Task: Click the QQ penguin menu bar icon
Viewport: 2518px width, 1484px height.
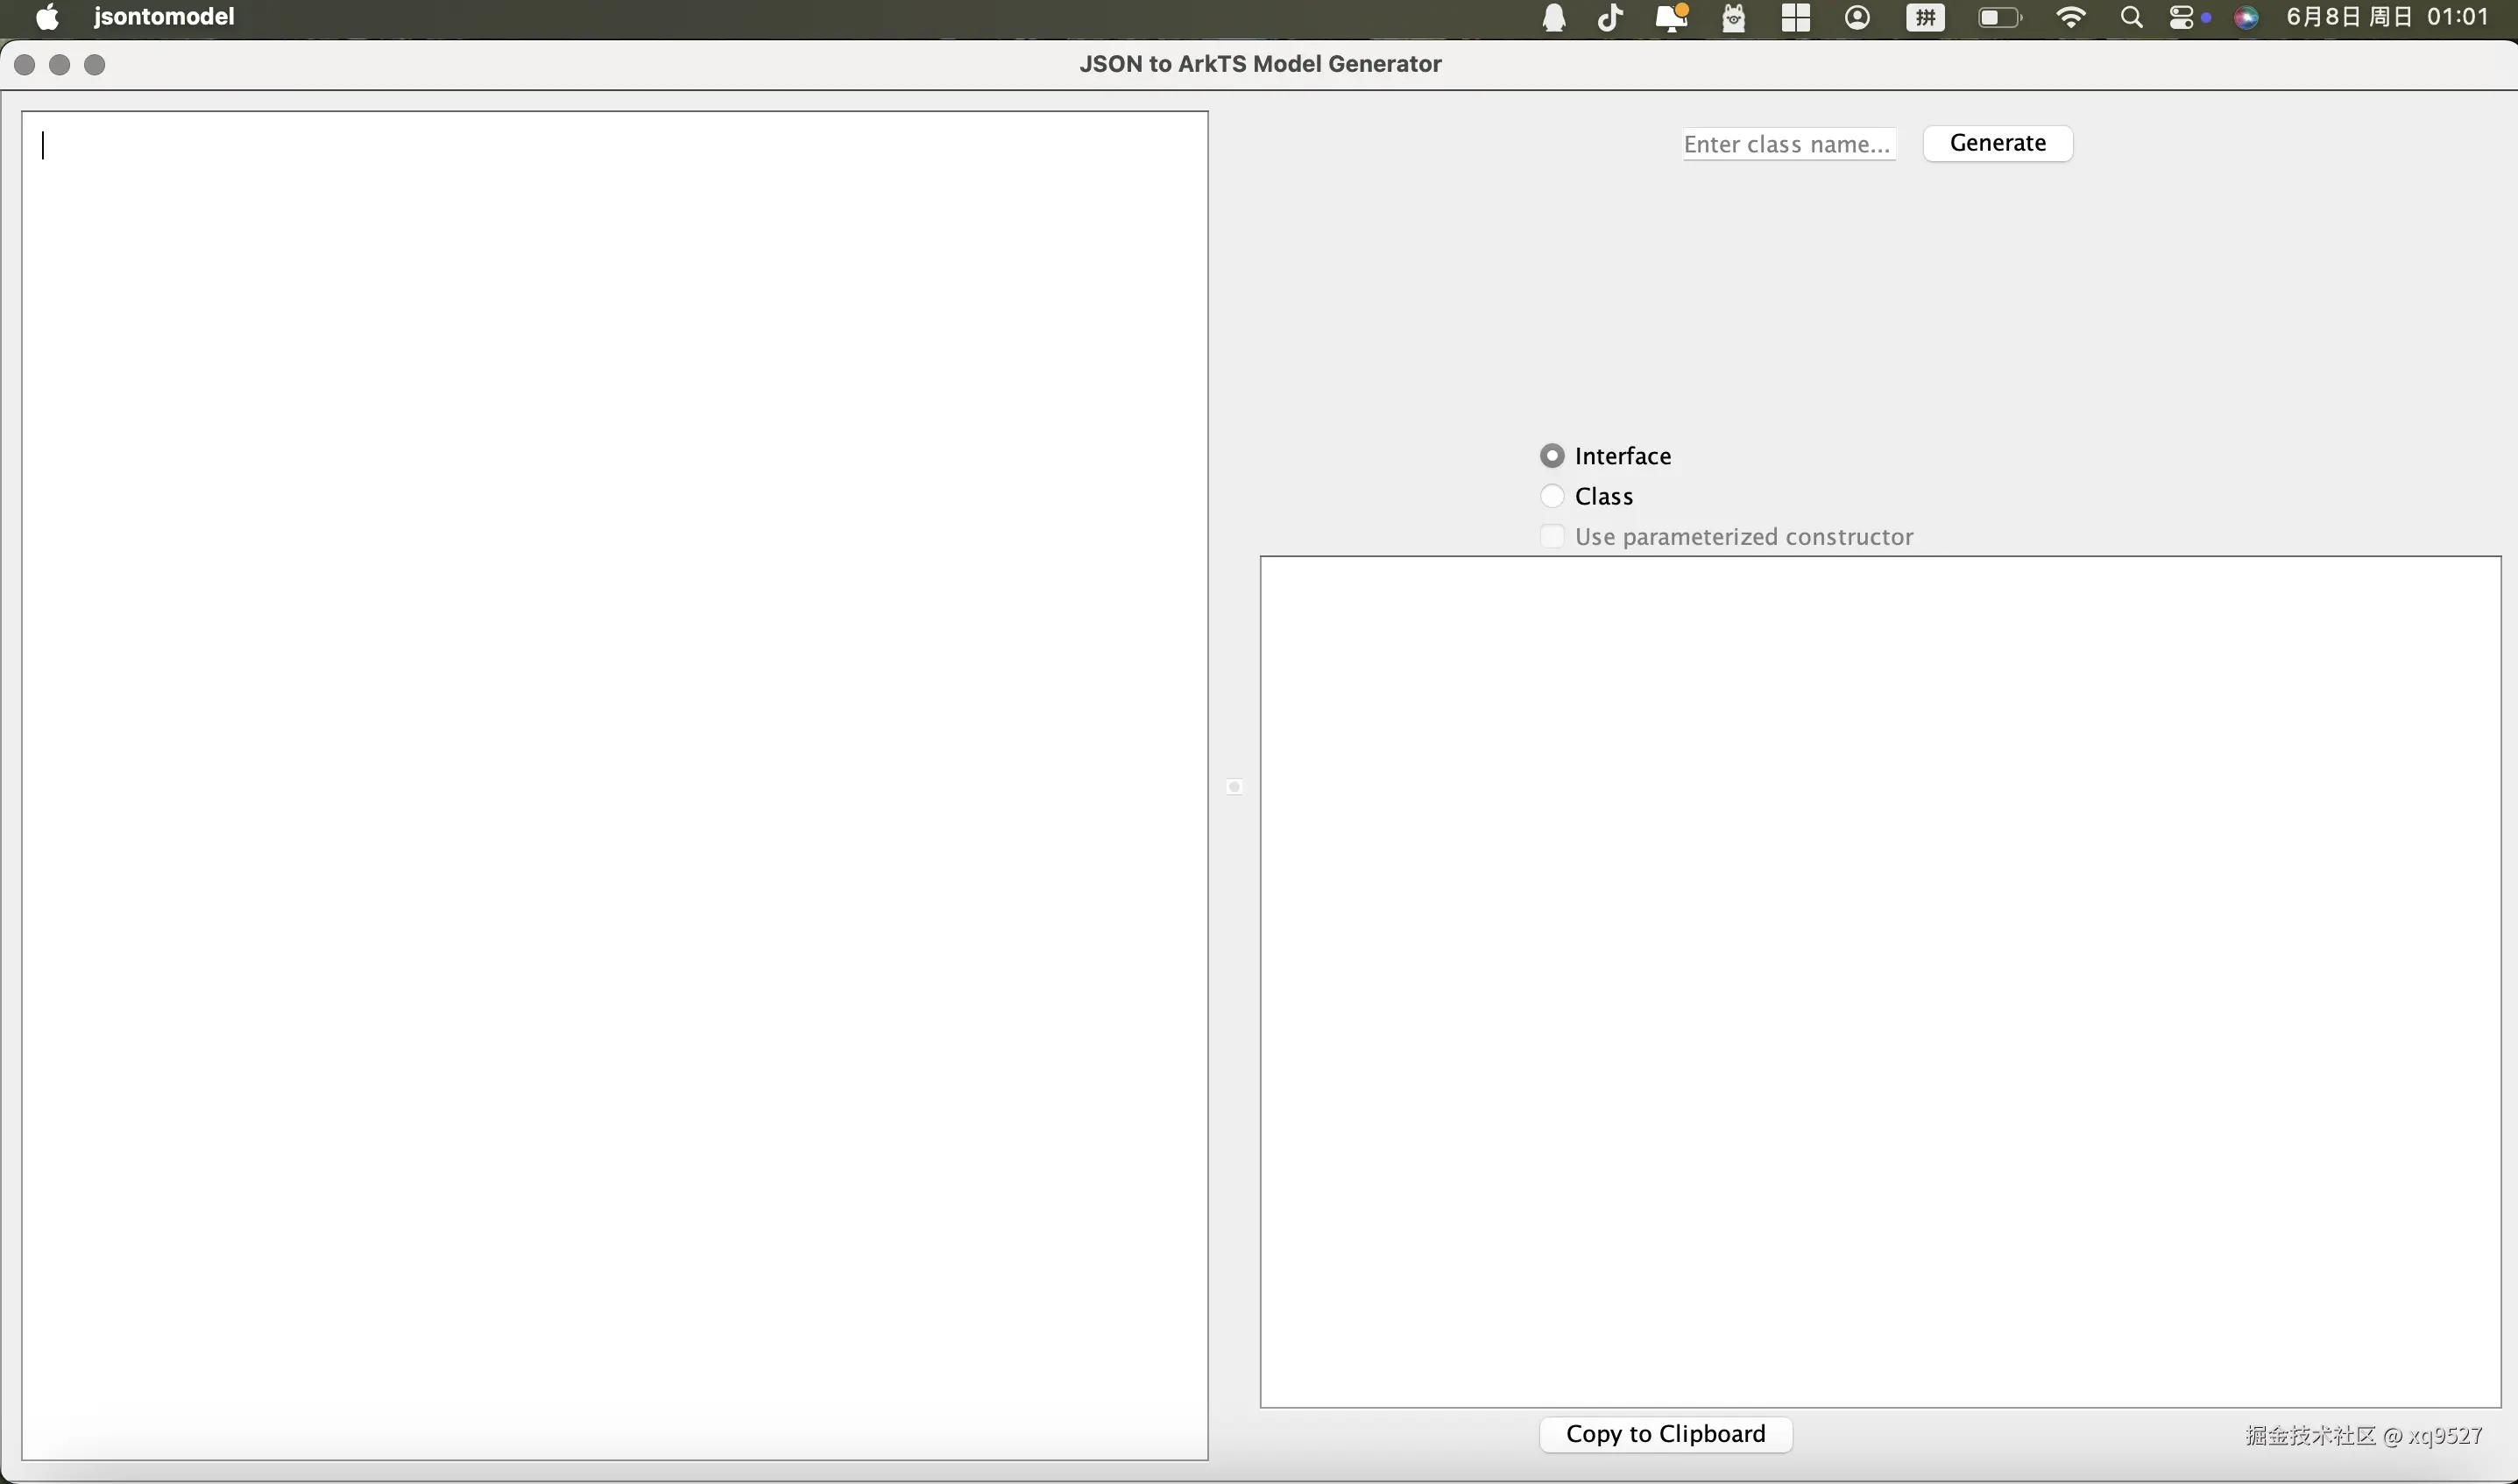Action: click(1553, 18)
